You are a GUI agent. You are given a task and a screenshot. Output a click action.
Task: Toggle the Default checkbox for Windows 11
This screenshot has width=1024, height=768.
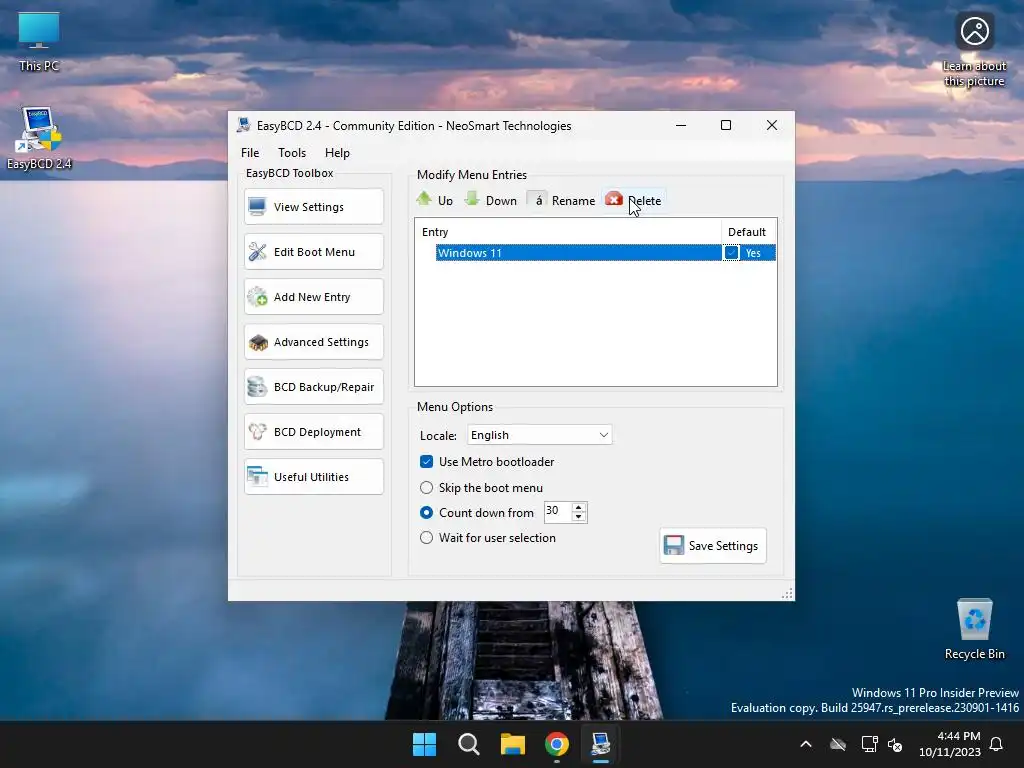[x=731, y=253]
